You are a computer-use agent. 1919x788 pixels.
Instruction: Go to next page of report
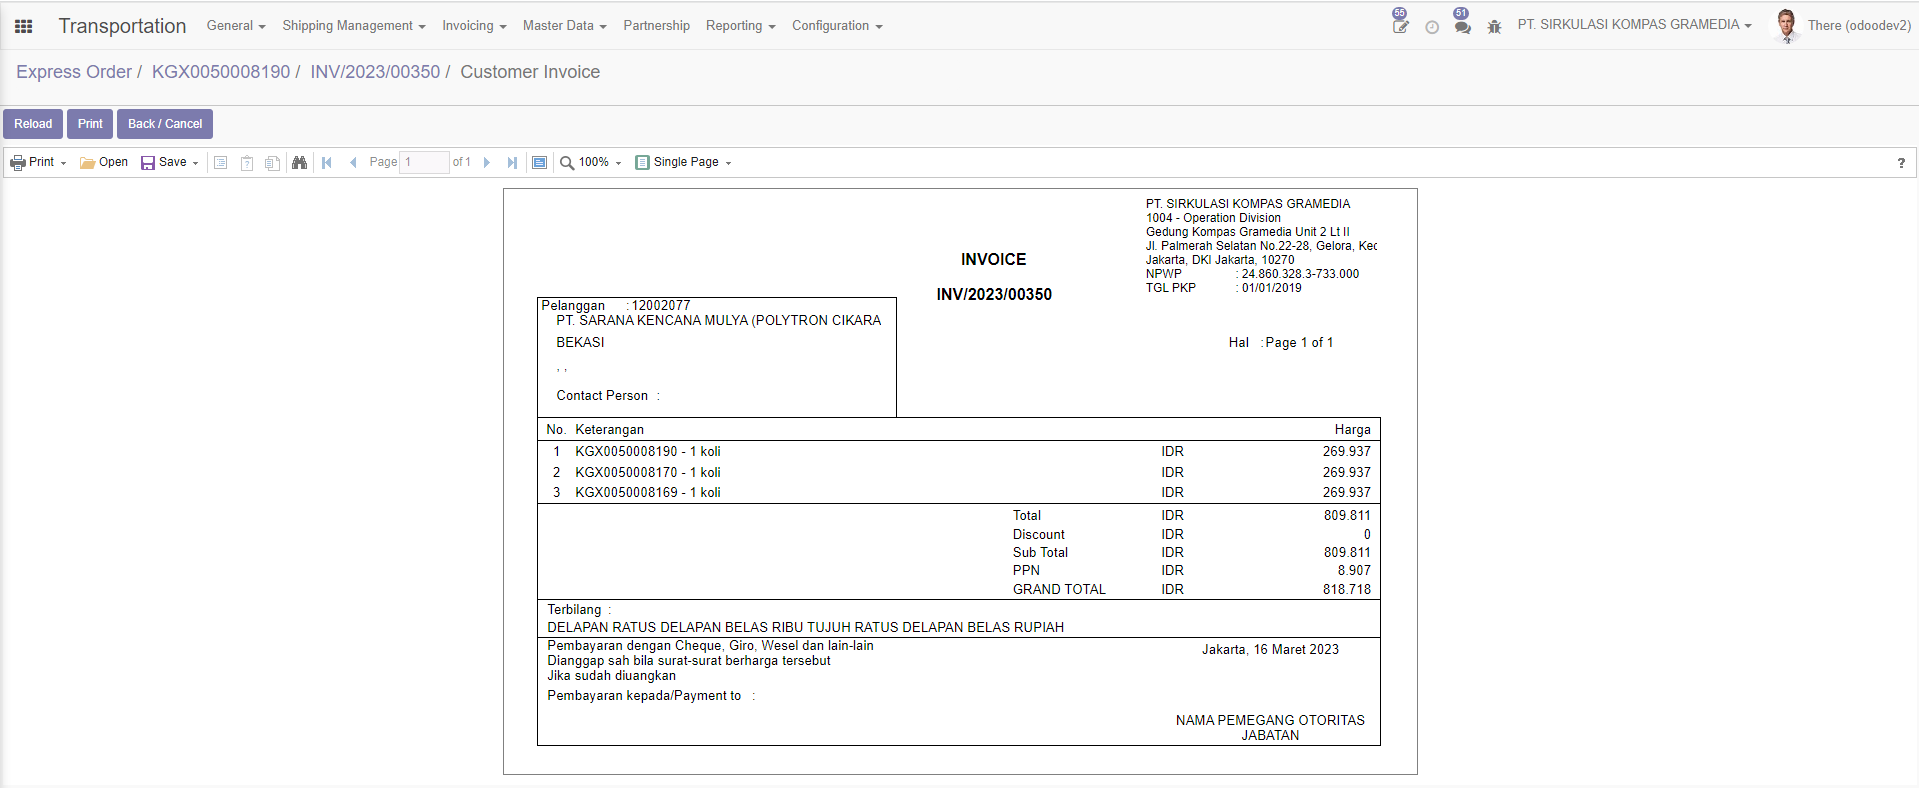[x=487, y=162]
